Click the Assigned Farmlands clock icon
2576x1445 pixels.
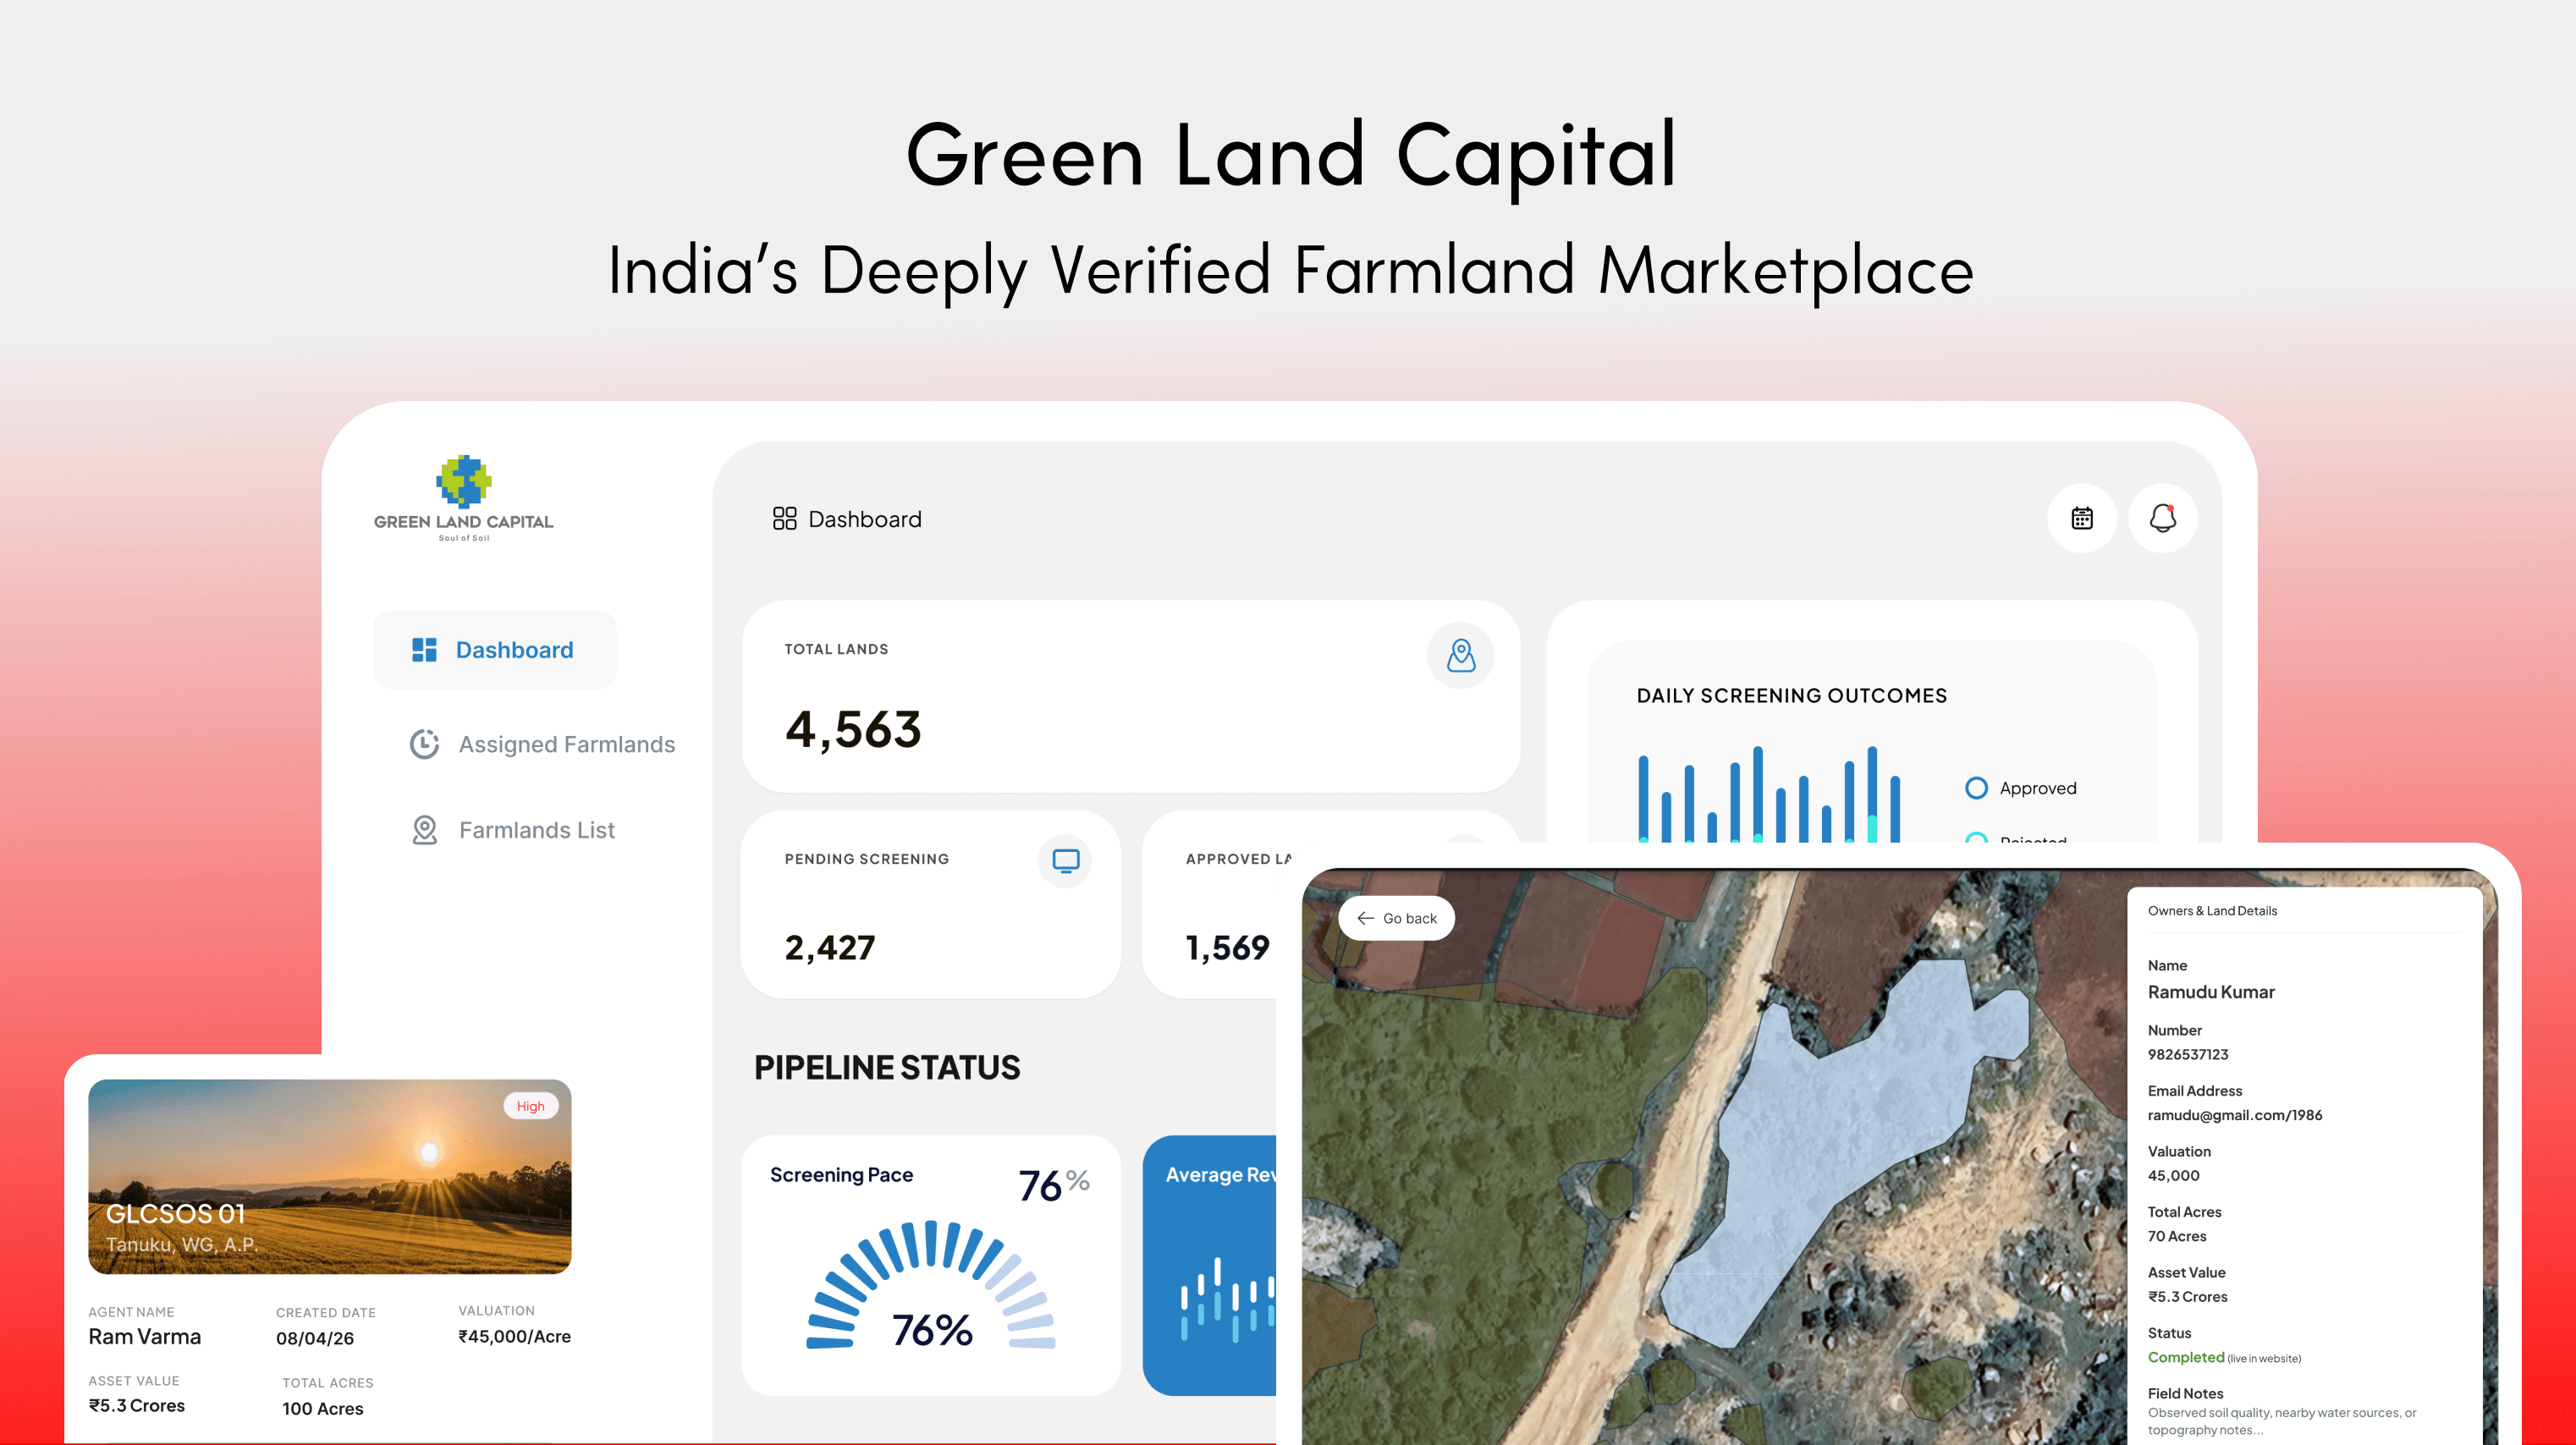click(x=424, y=744)
